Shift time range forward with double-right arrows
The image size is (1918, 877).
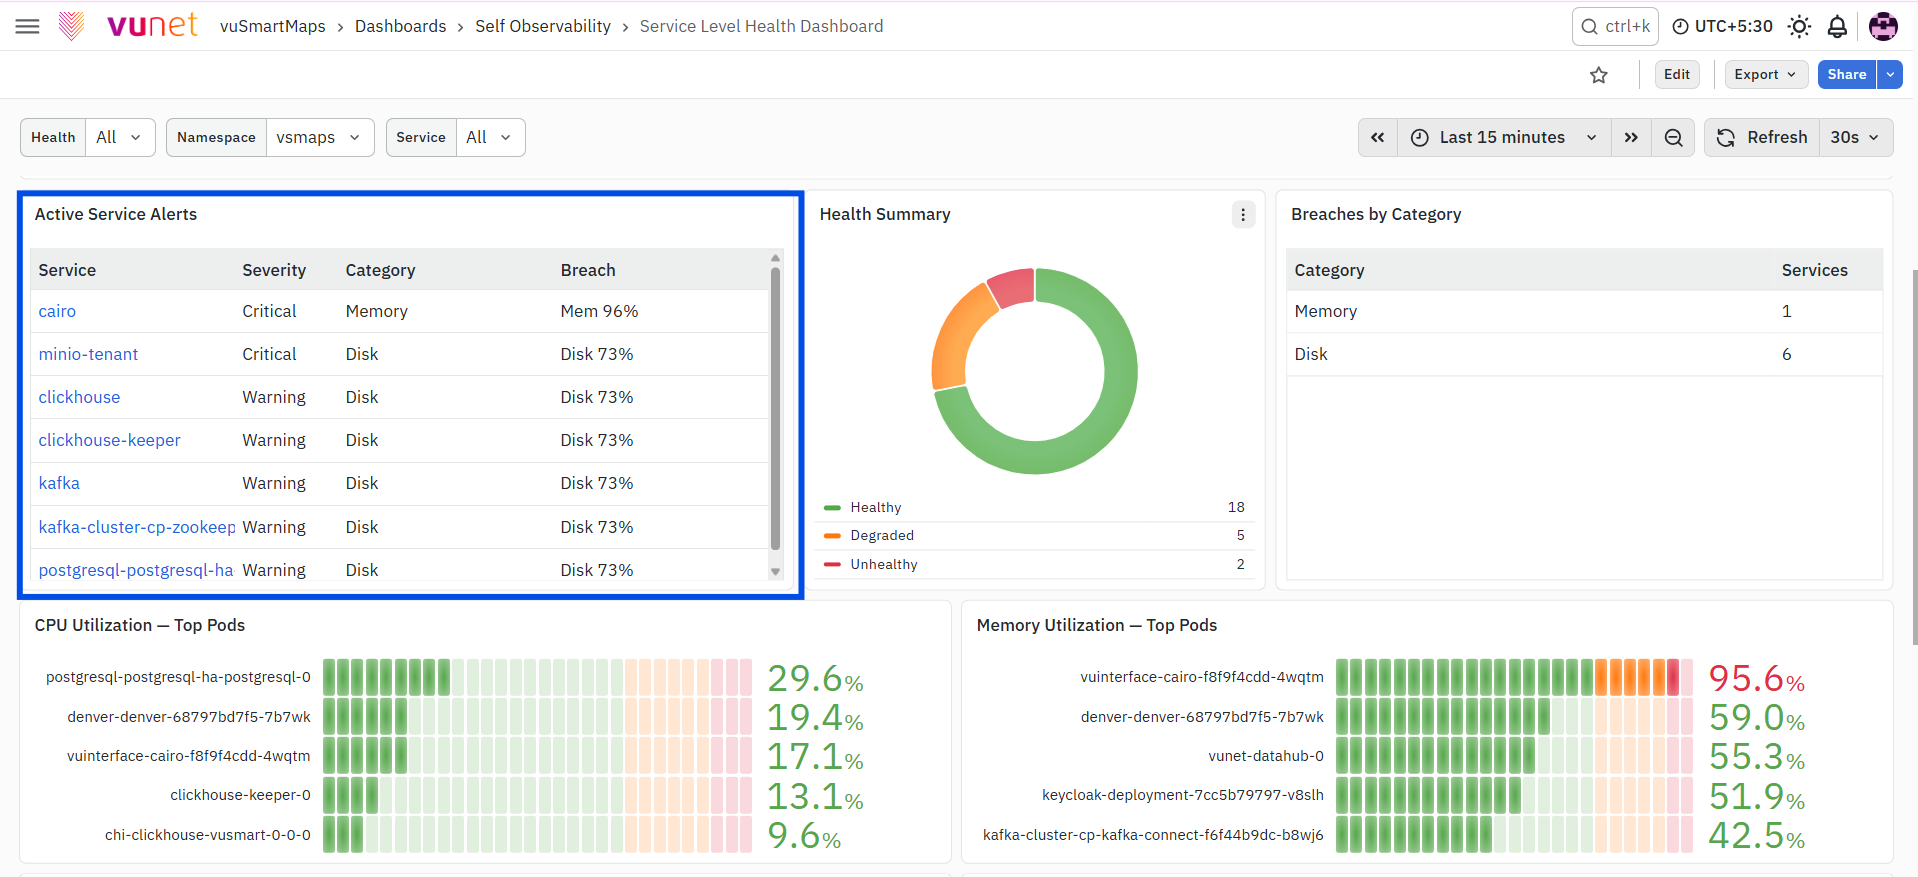(1631, 138)
